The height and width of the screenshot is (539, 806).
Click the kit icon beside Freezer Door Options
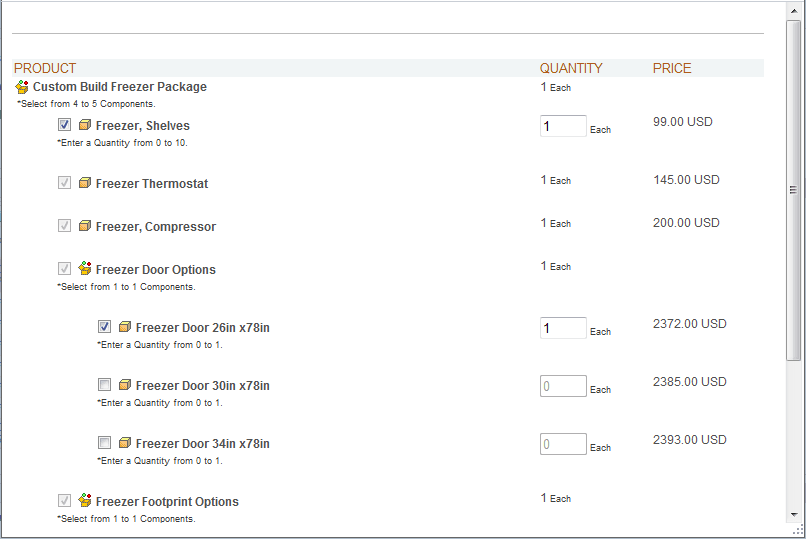[85, 268]
